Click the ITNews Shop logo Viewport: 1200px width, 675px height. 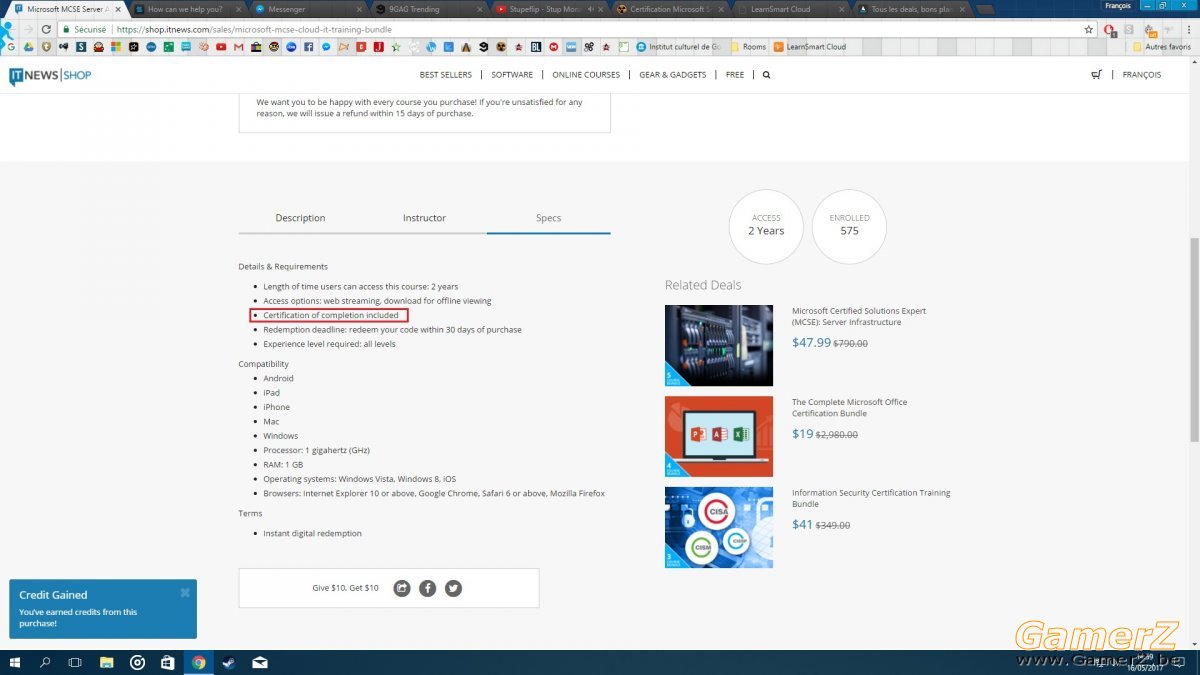(50, 76)
